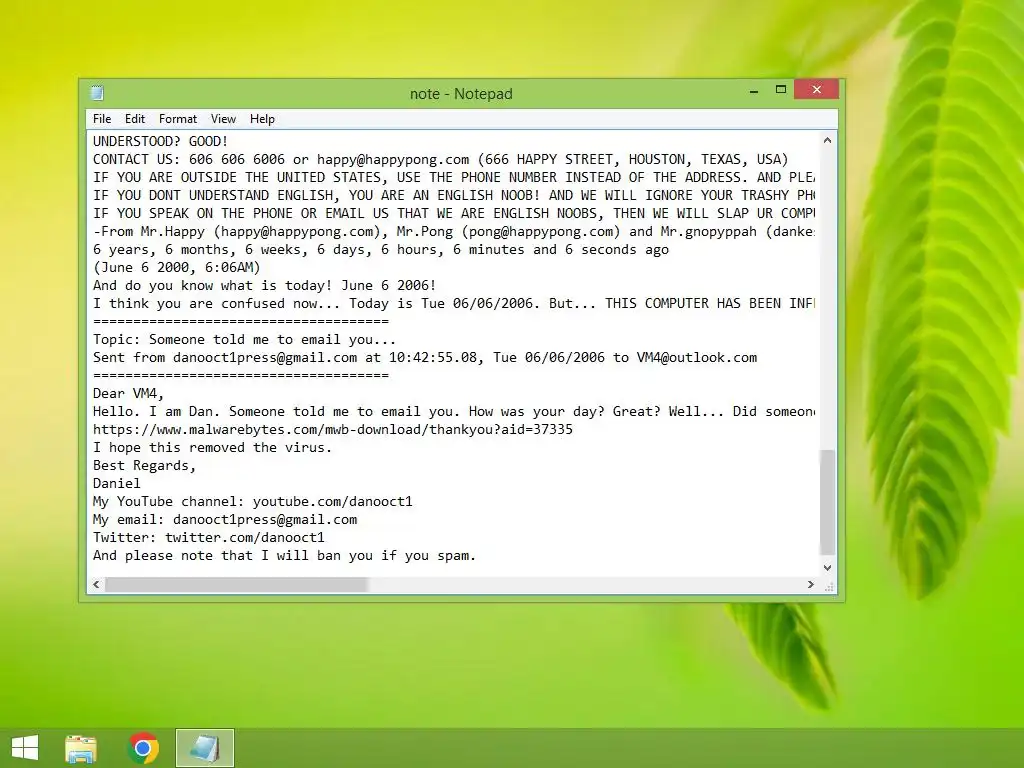Click 'IF YOU SPEAK ON THE PHONE' line
Screen dimensions: 1024x768
tap(453, 214)
